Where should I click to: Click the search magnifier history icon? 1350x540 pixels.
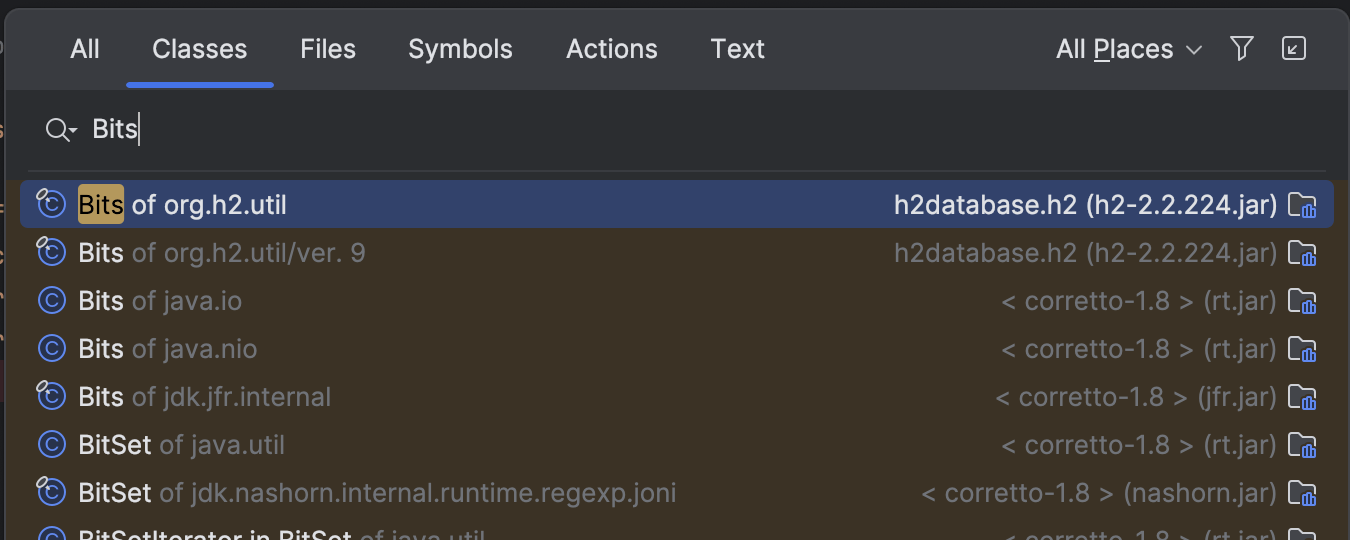[60, 130]
